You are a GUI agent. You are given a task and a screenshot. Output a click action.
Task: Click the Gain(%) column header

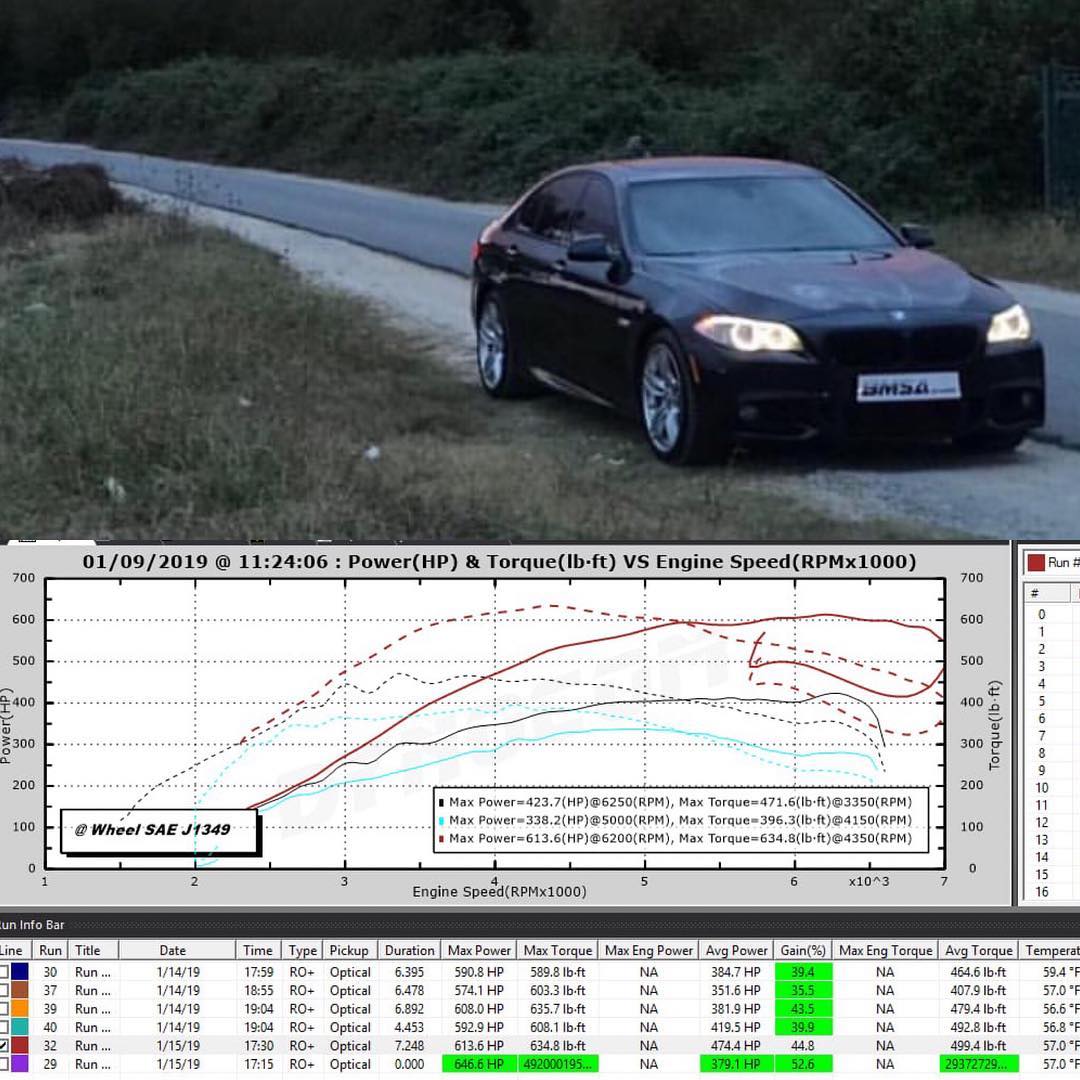(x=803, y=950)
